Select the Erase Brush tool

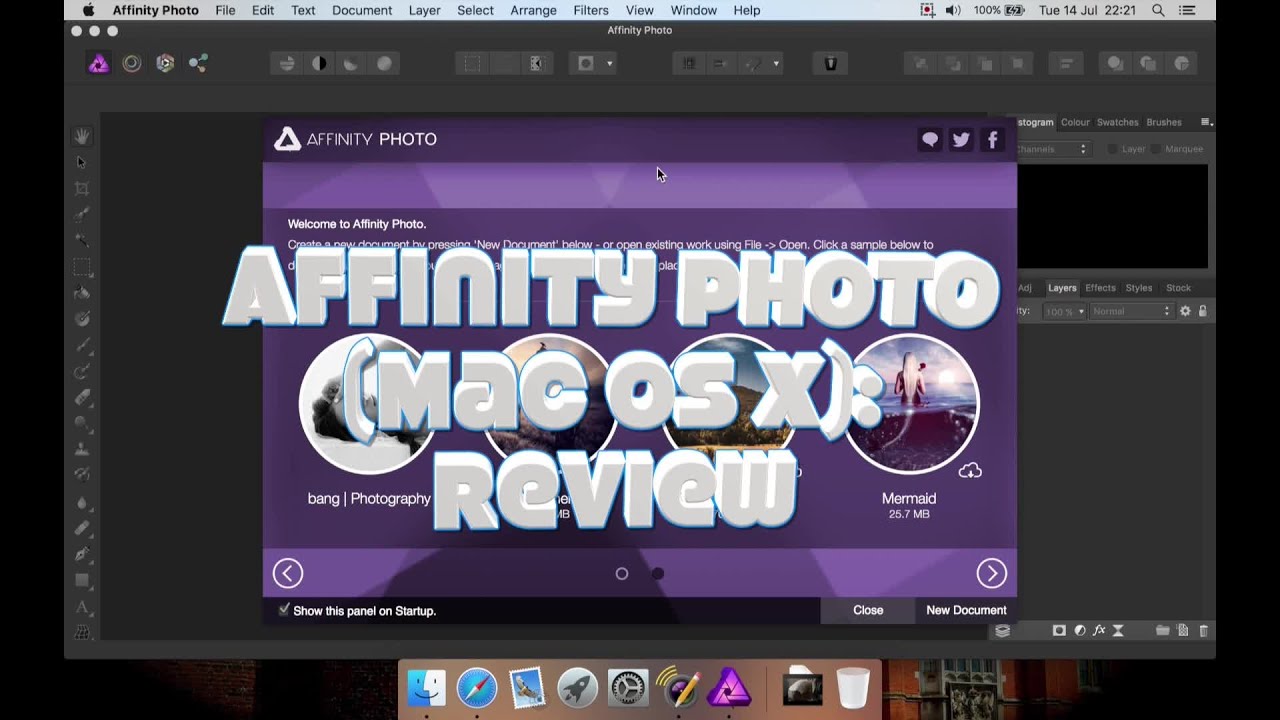pyautogui.click(x=82, y=397)
